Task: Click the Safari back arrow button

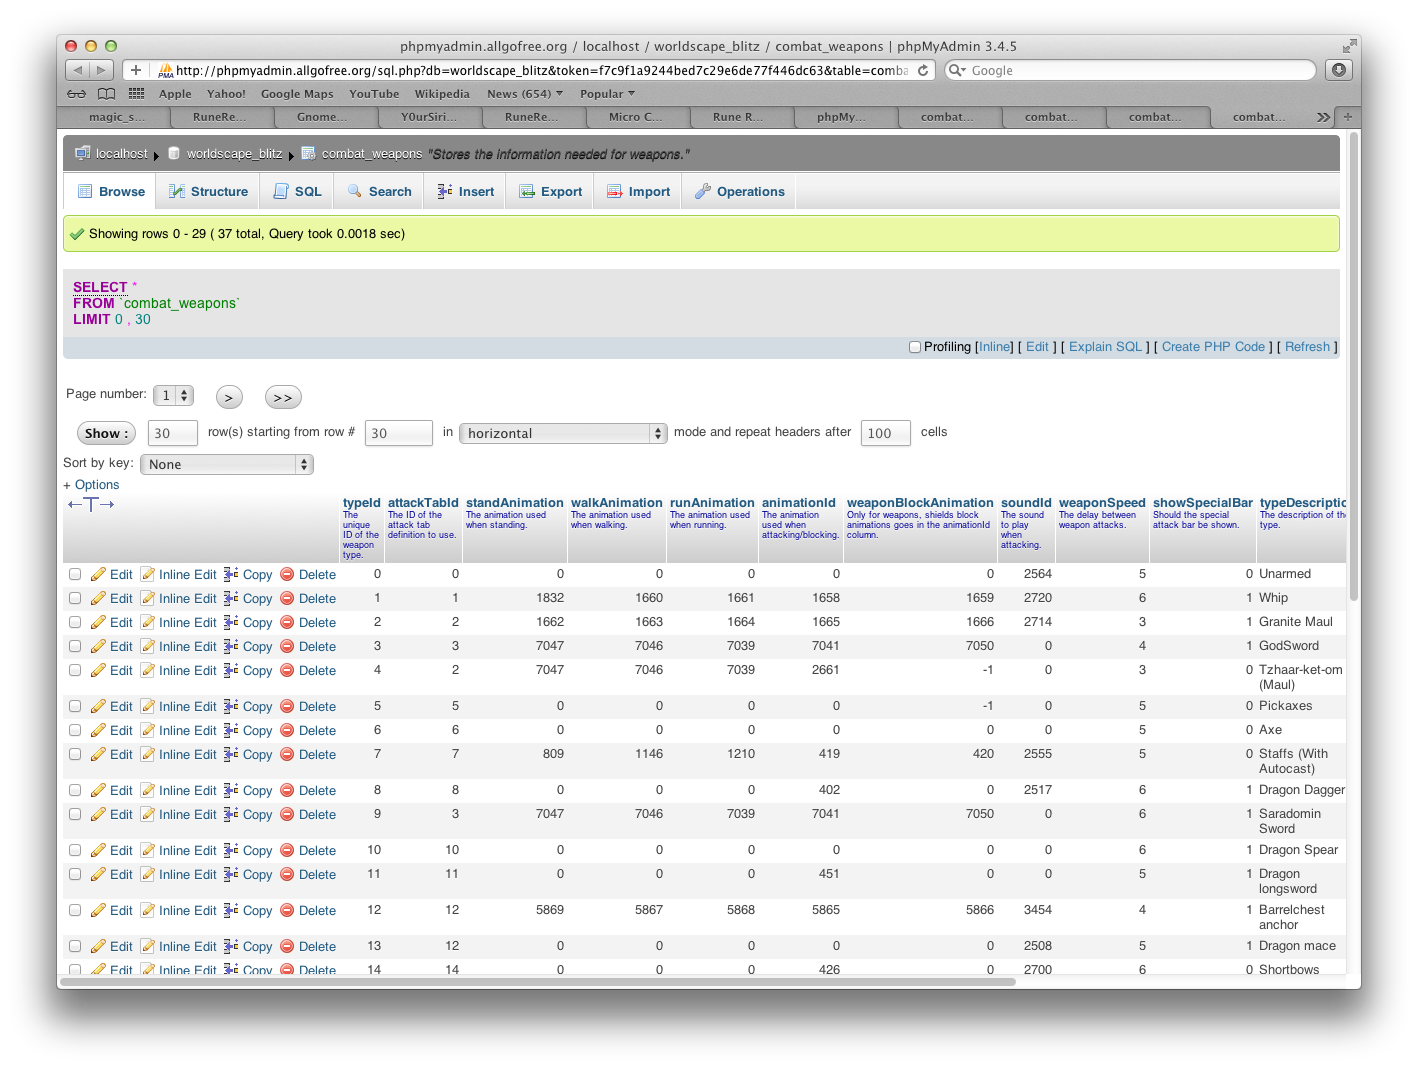Action: [78, 70]
